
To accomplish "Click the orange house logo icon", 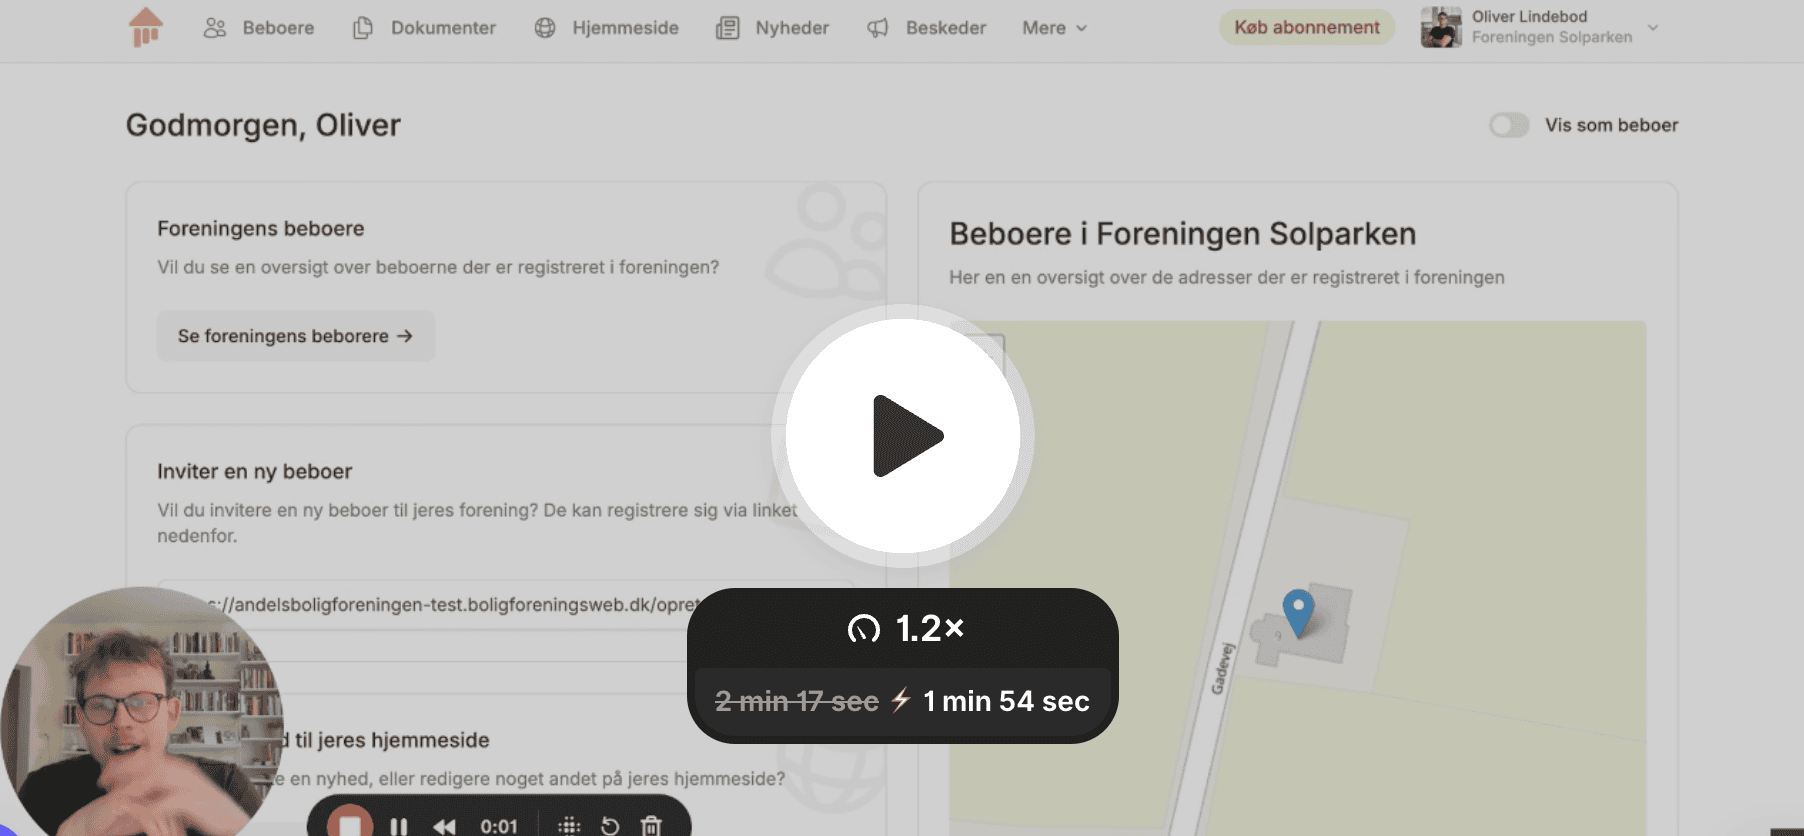I will click(146, 27).
